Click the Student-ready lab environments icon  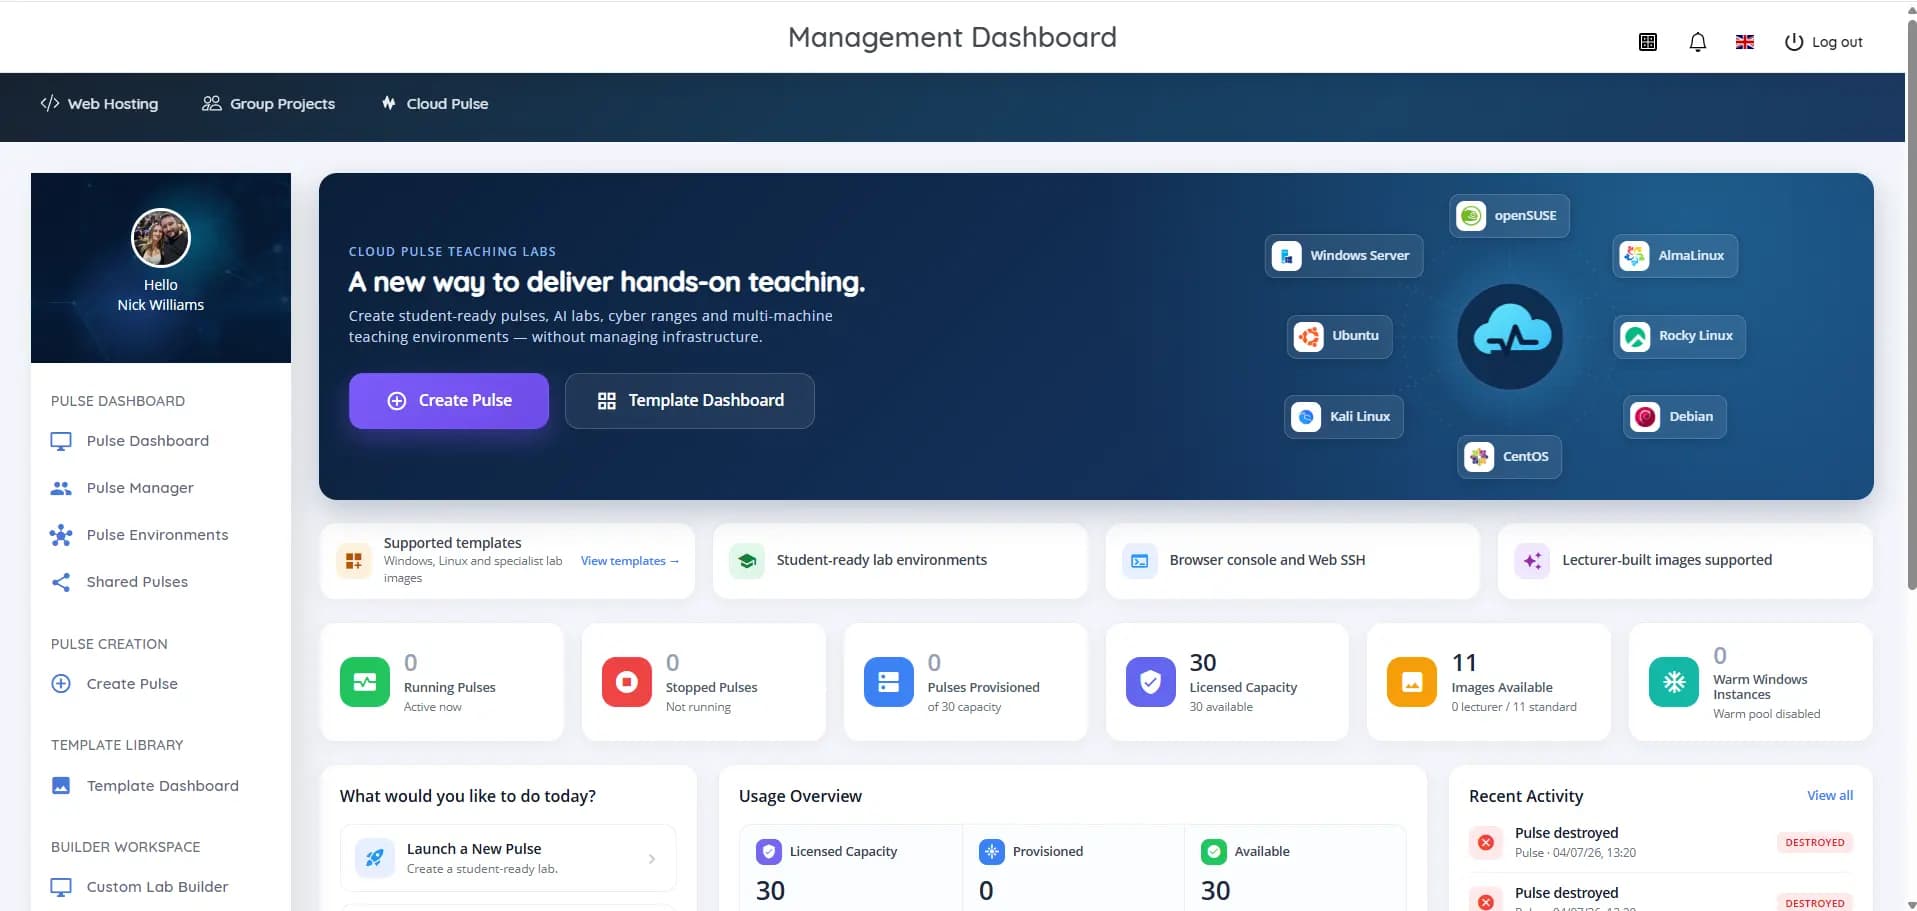(x=746, y=561)
